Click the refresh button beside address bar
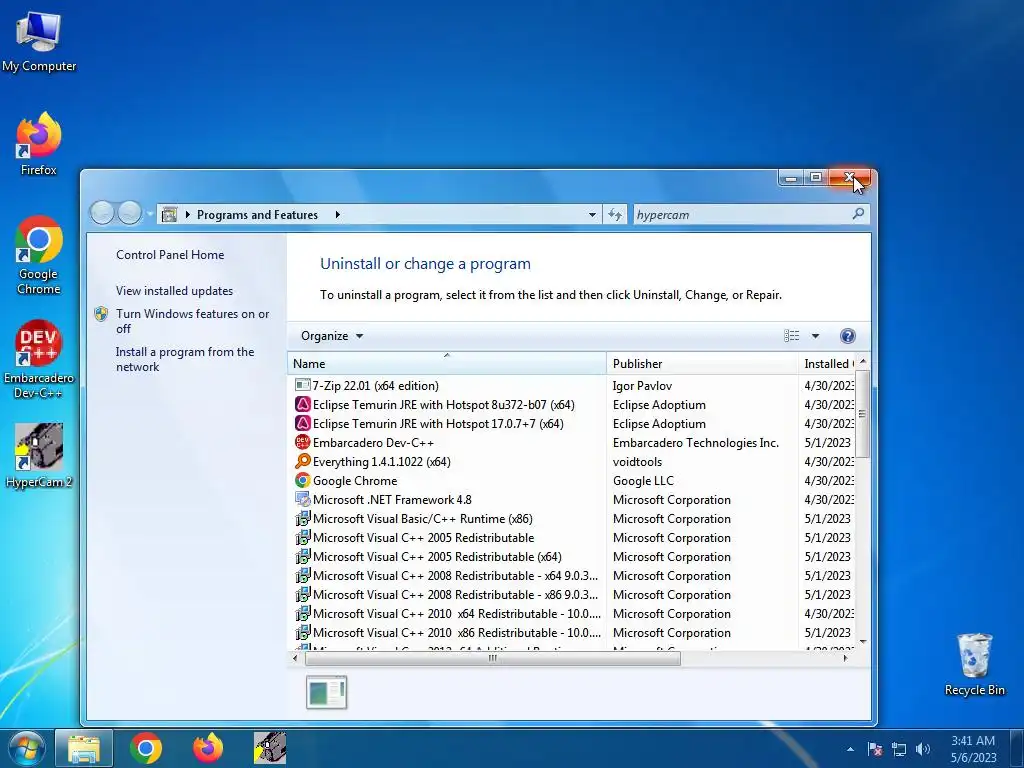The image size is (1024, 768). point(615,214)
